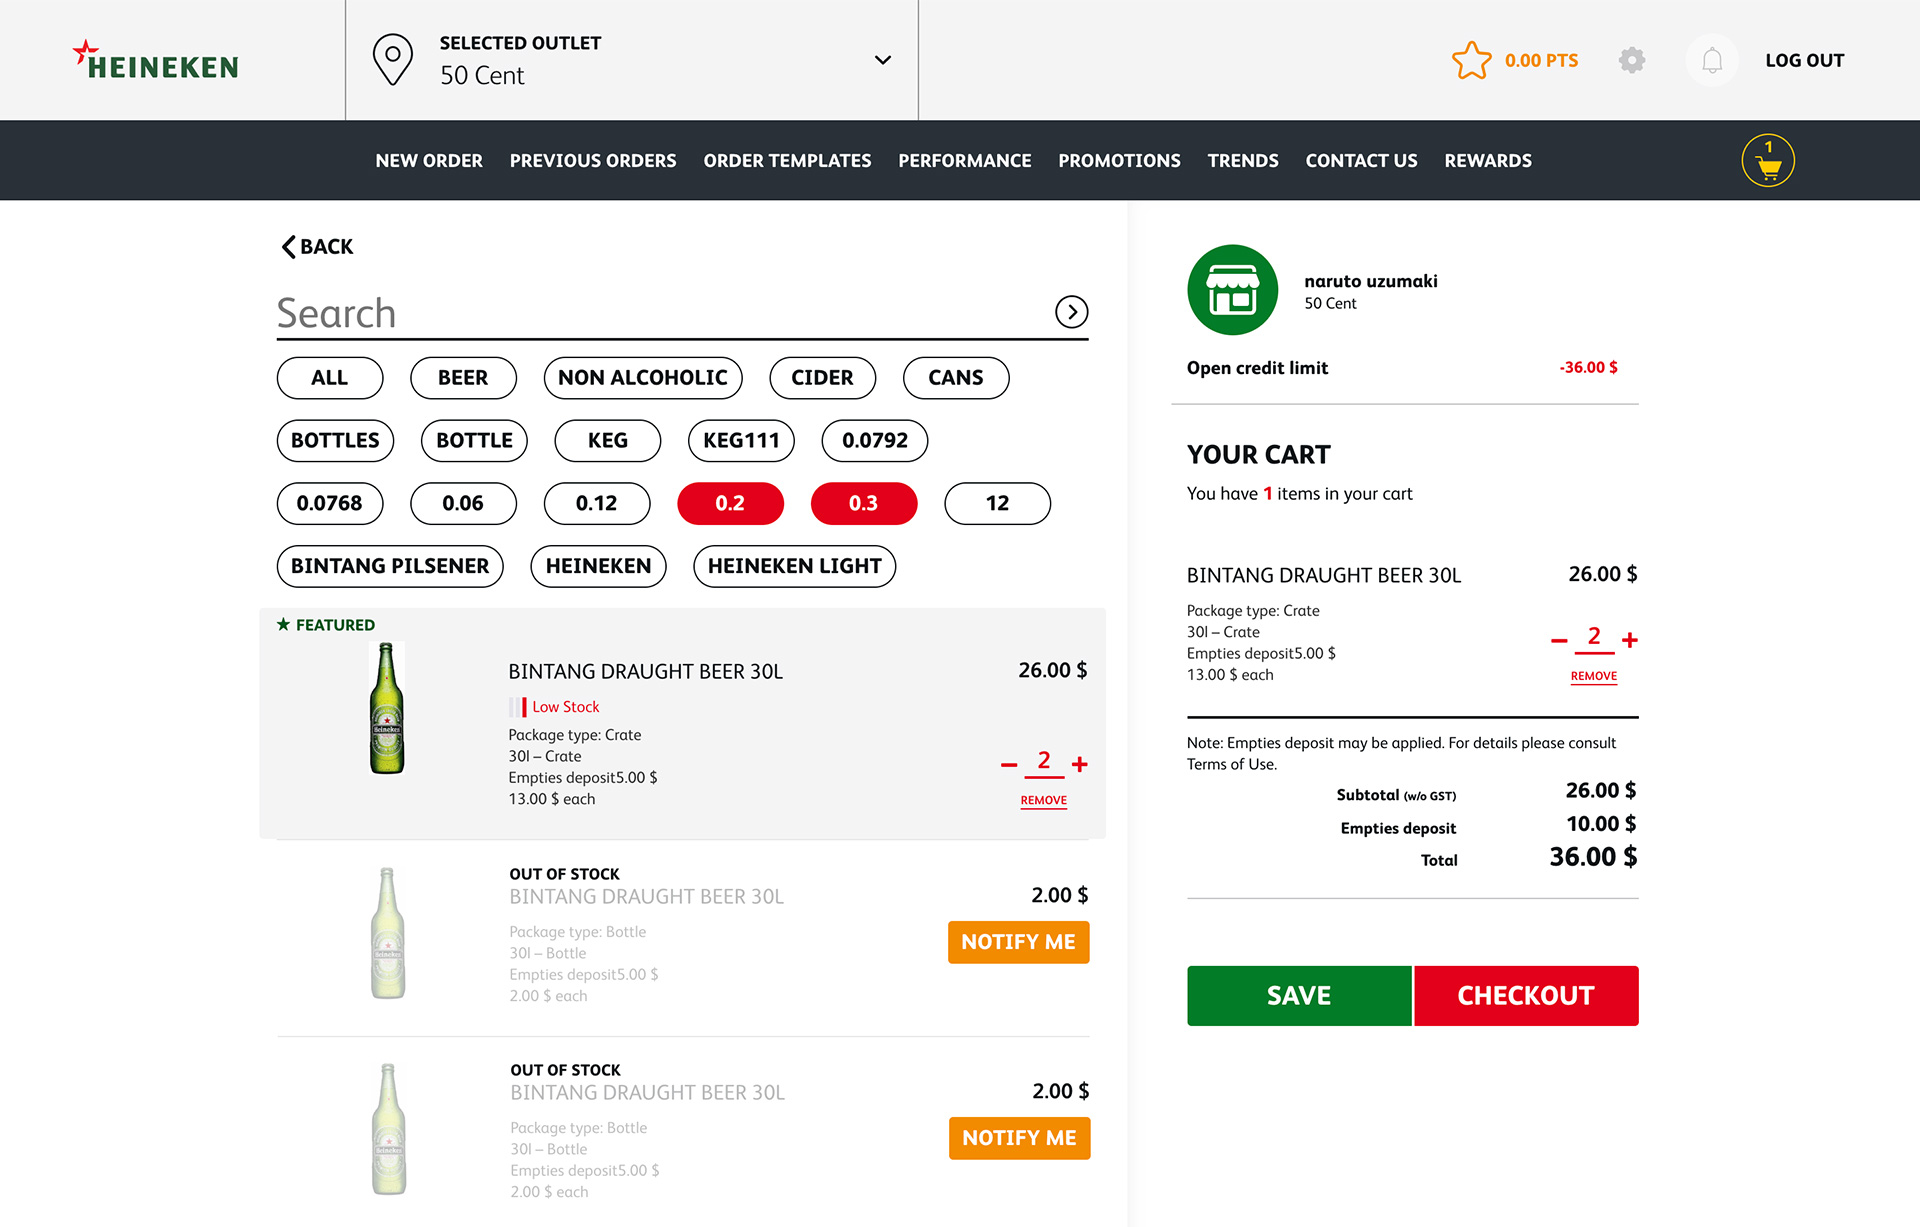The image size is (1920, 1227).
Task: Click featured BINTANG DRAUGHT BEER 30L title
Action: coord(645,672)
